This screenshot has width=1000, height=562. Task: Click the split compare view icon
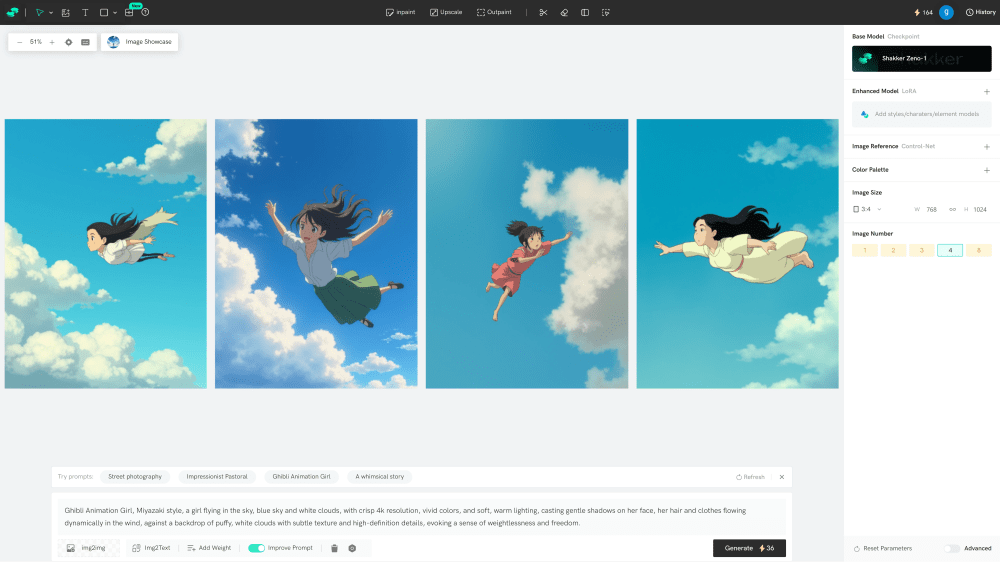click(x=585, y=12)
